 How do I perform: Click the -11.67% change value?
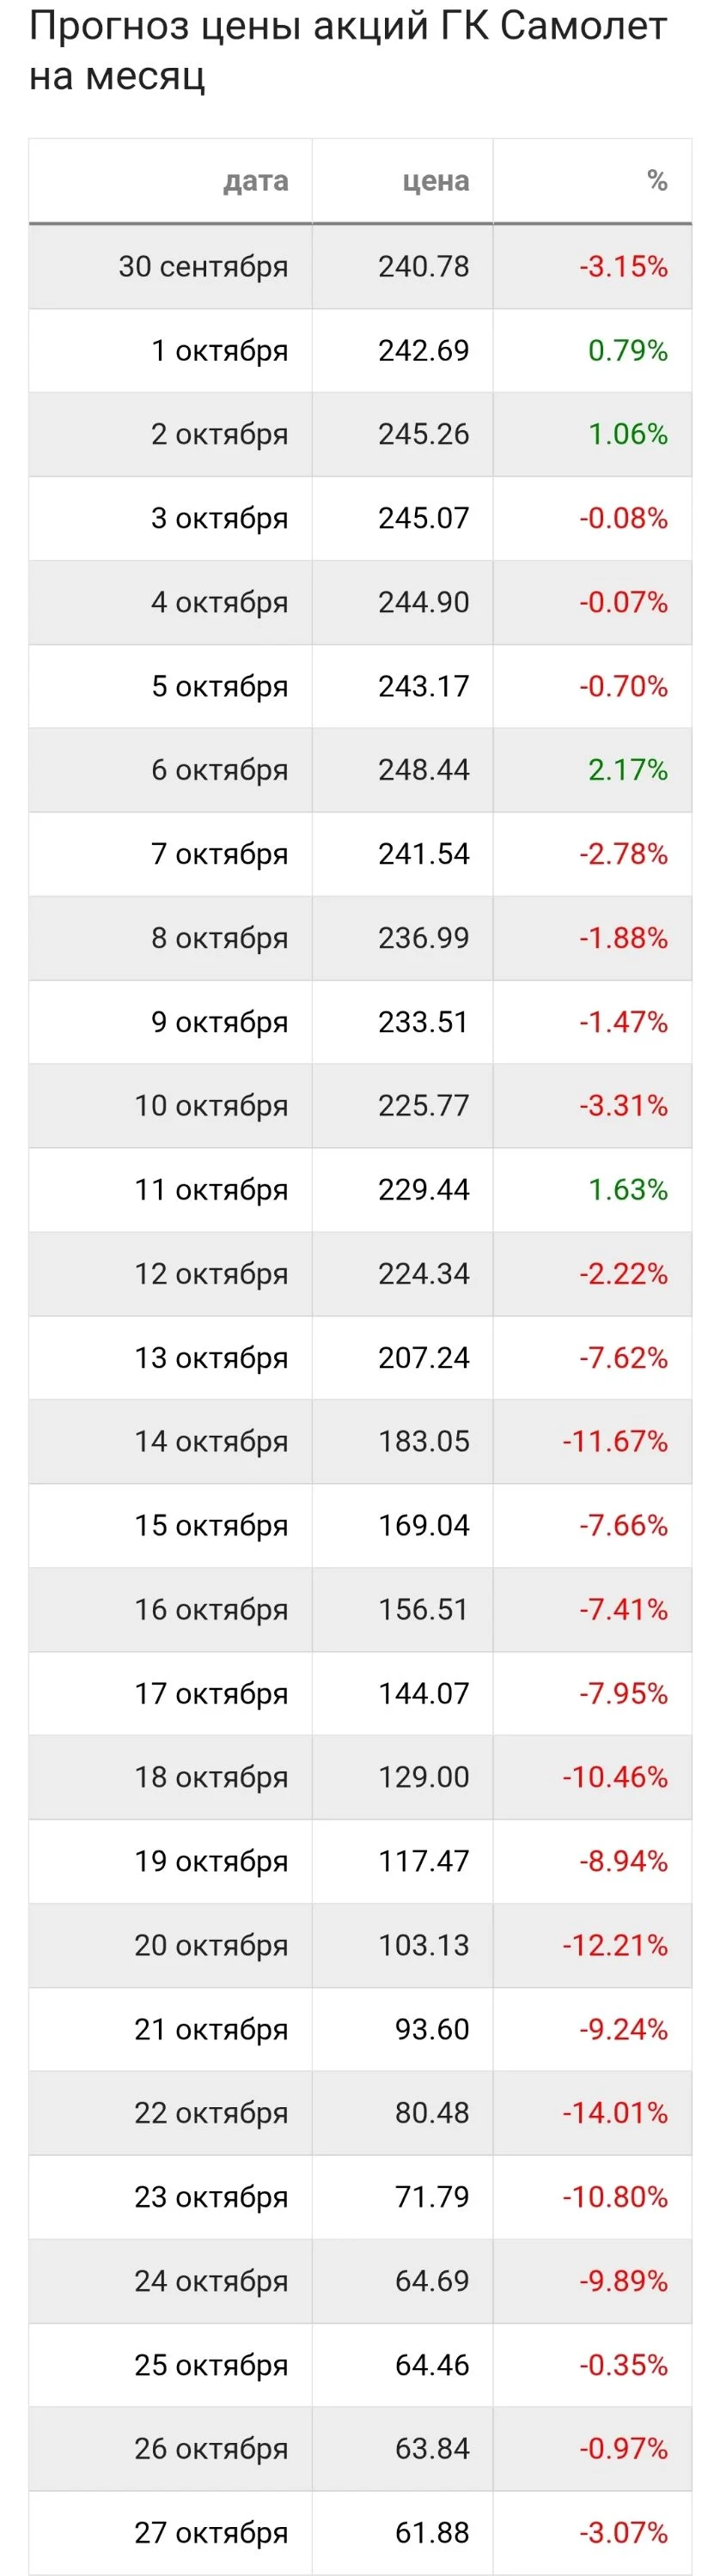pos(615,1441)
